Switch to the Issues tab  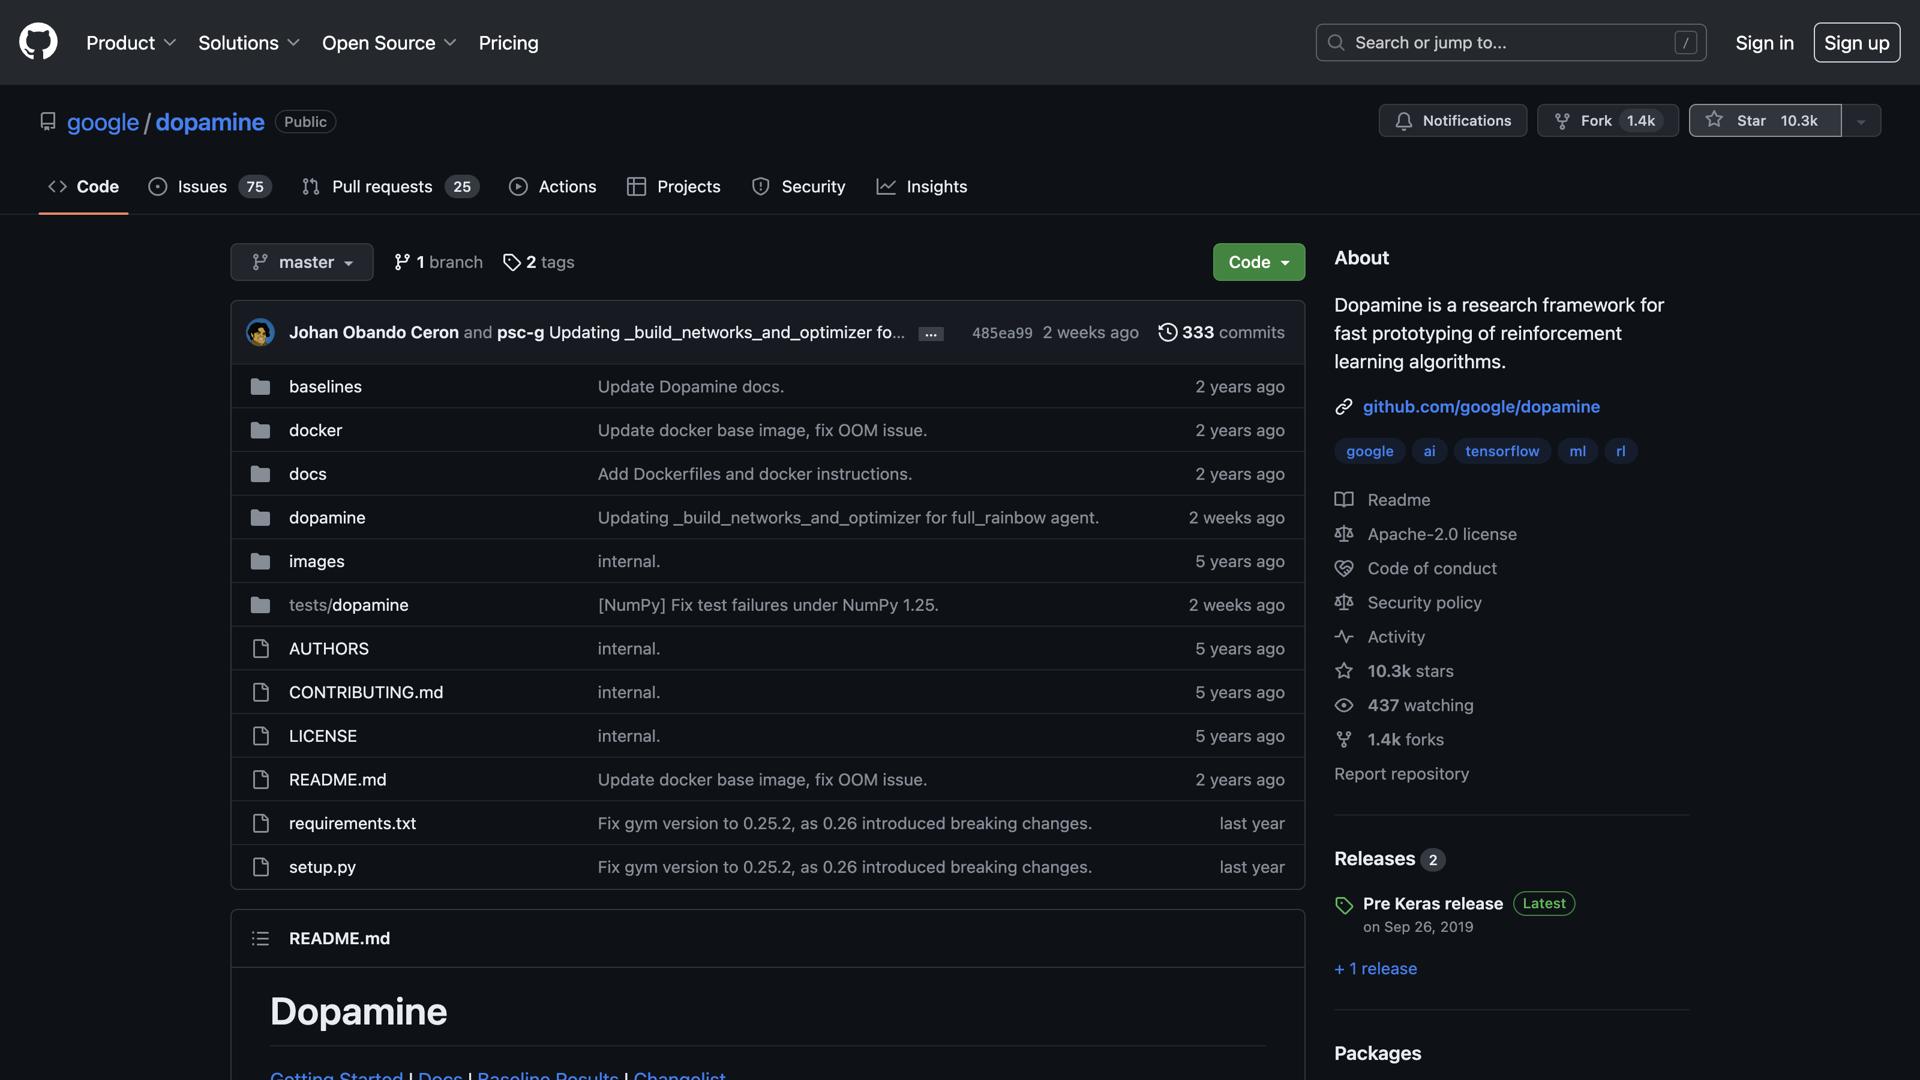209,187
